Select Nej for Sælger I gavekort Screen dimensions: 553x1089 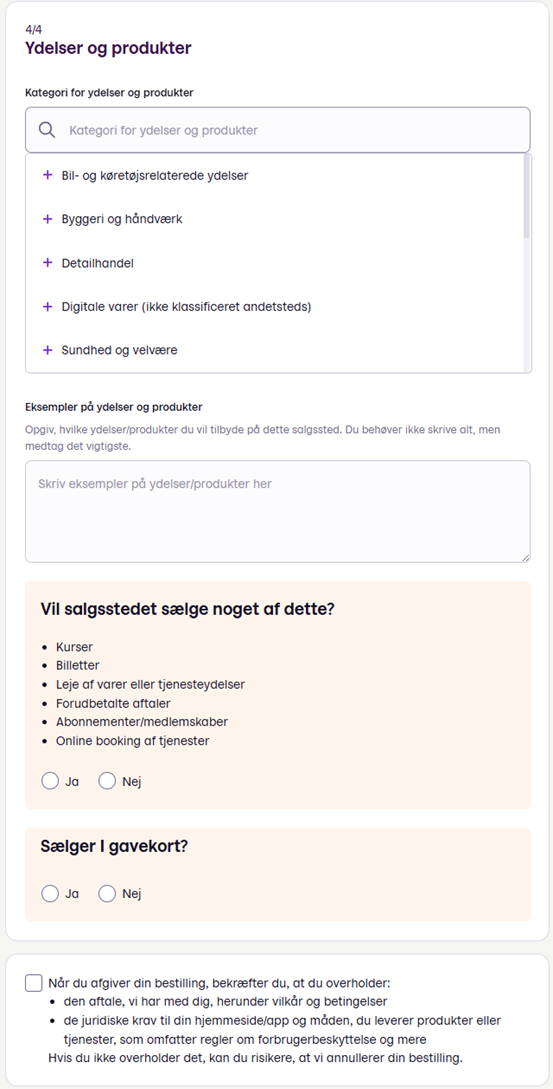(x=107, y=894)
